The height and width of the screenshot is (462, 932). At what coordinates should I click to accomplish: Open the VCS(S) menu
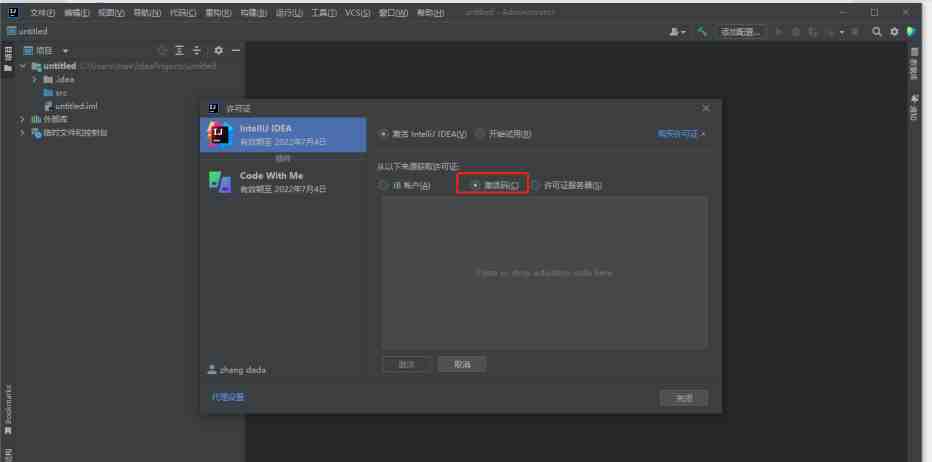click(358, 12)
